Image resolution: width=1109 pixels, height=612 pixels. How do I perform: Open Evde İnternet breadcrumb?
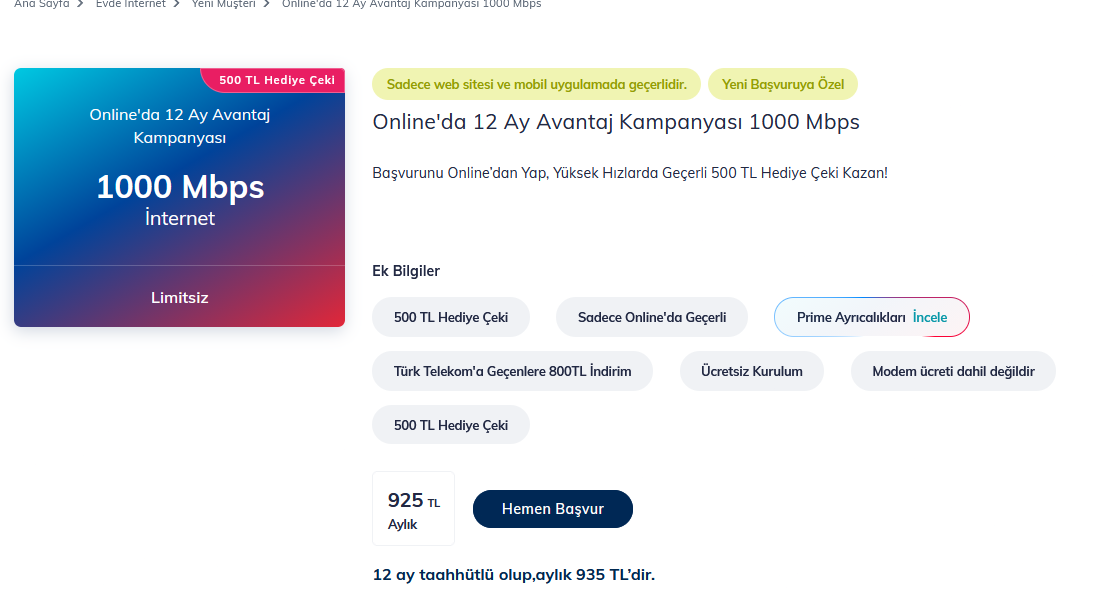tap(131, 4)
